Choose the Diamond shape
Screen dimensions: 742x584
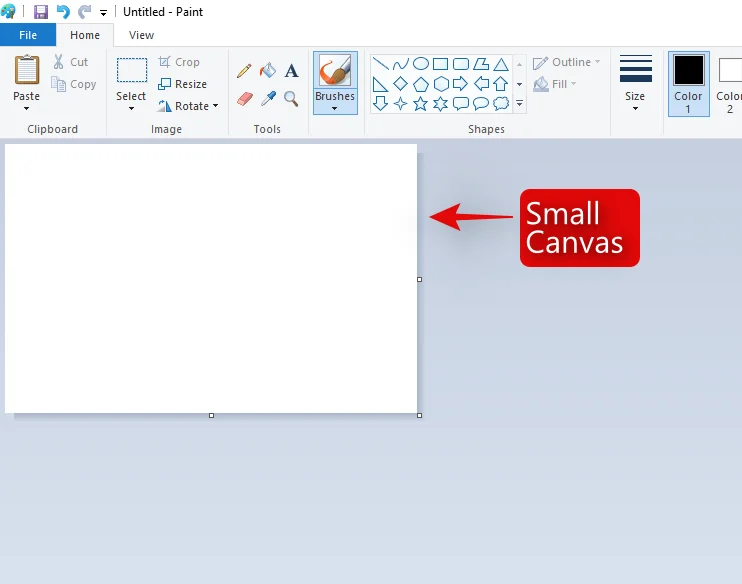[400, 84]
